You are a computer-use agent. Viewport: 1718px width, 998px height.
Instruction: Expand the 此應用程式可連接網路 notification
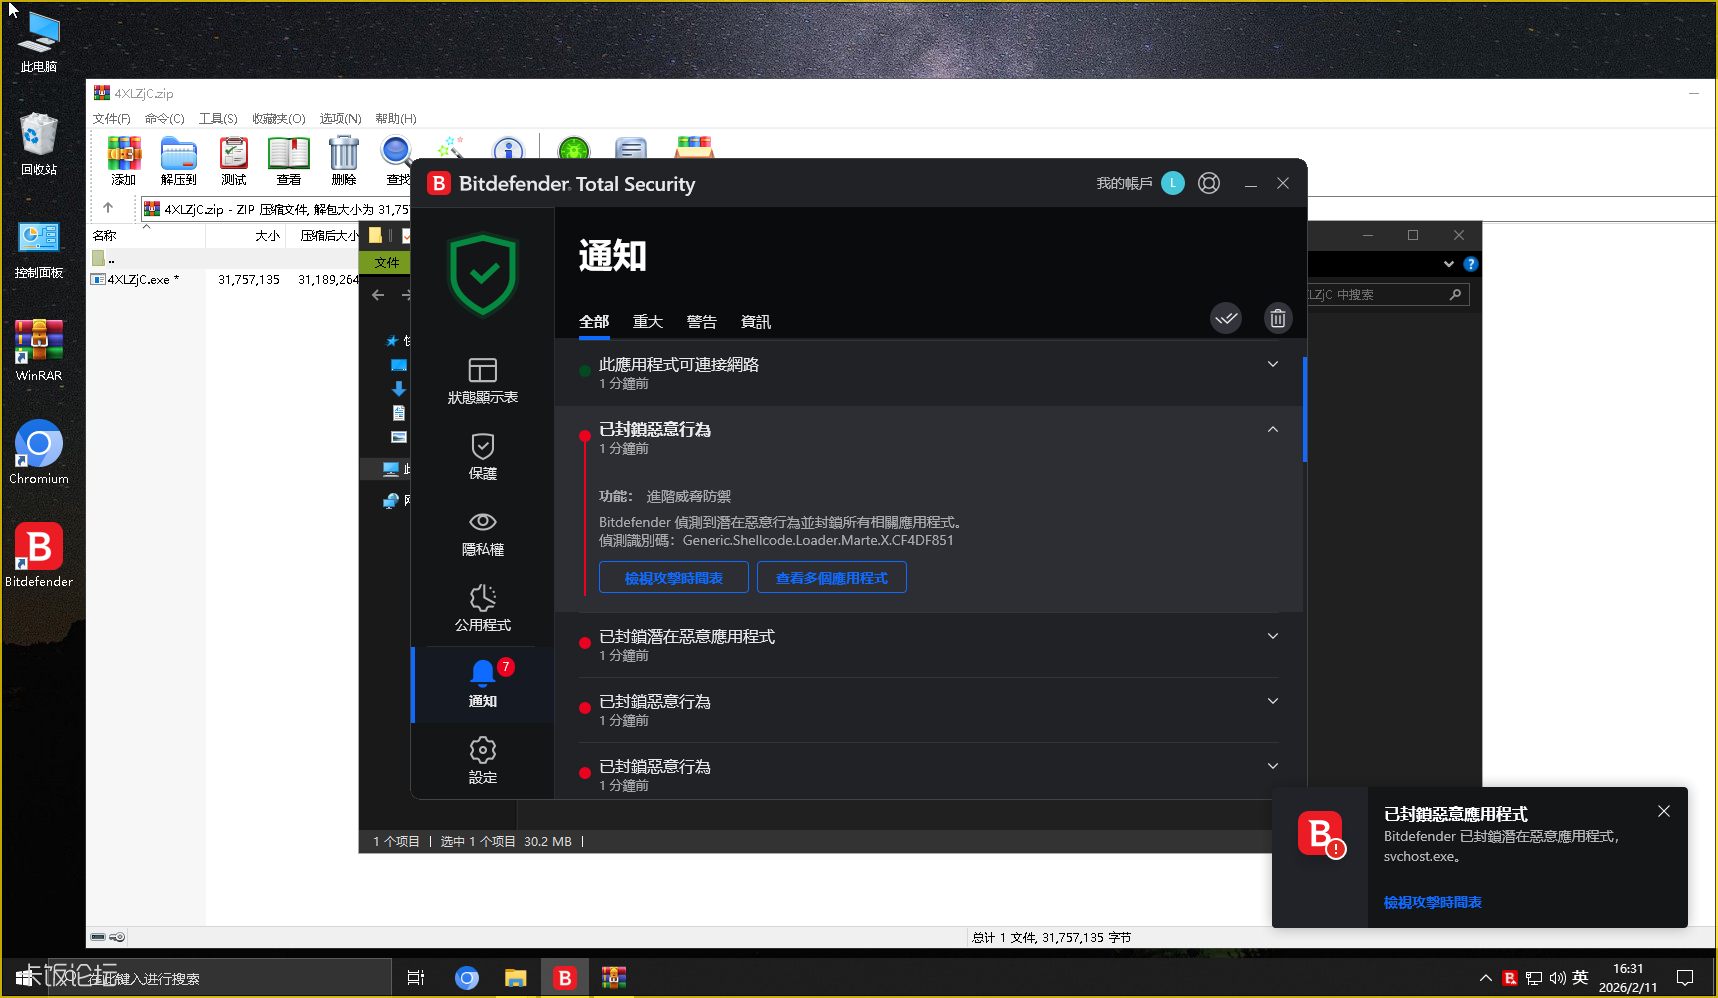coord(1272,365)
